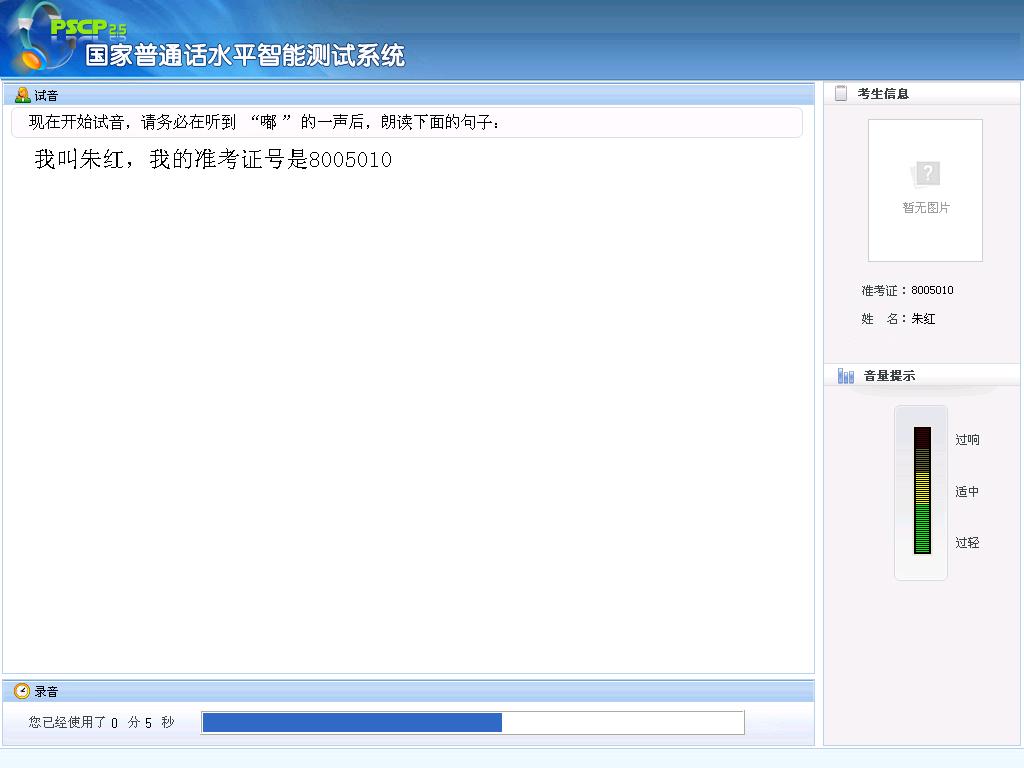1024x768 pixels.
Task: Click the person icon beside 试音
Action: click(x=22, y=95)
